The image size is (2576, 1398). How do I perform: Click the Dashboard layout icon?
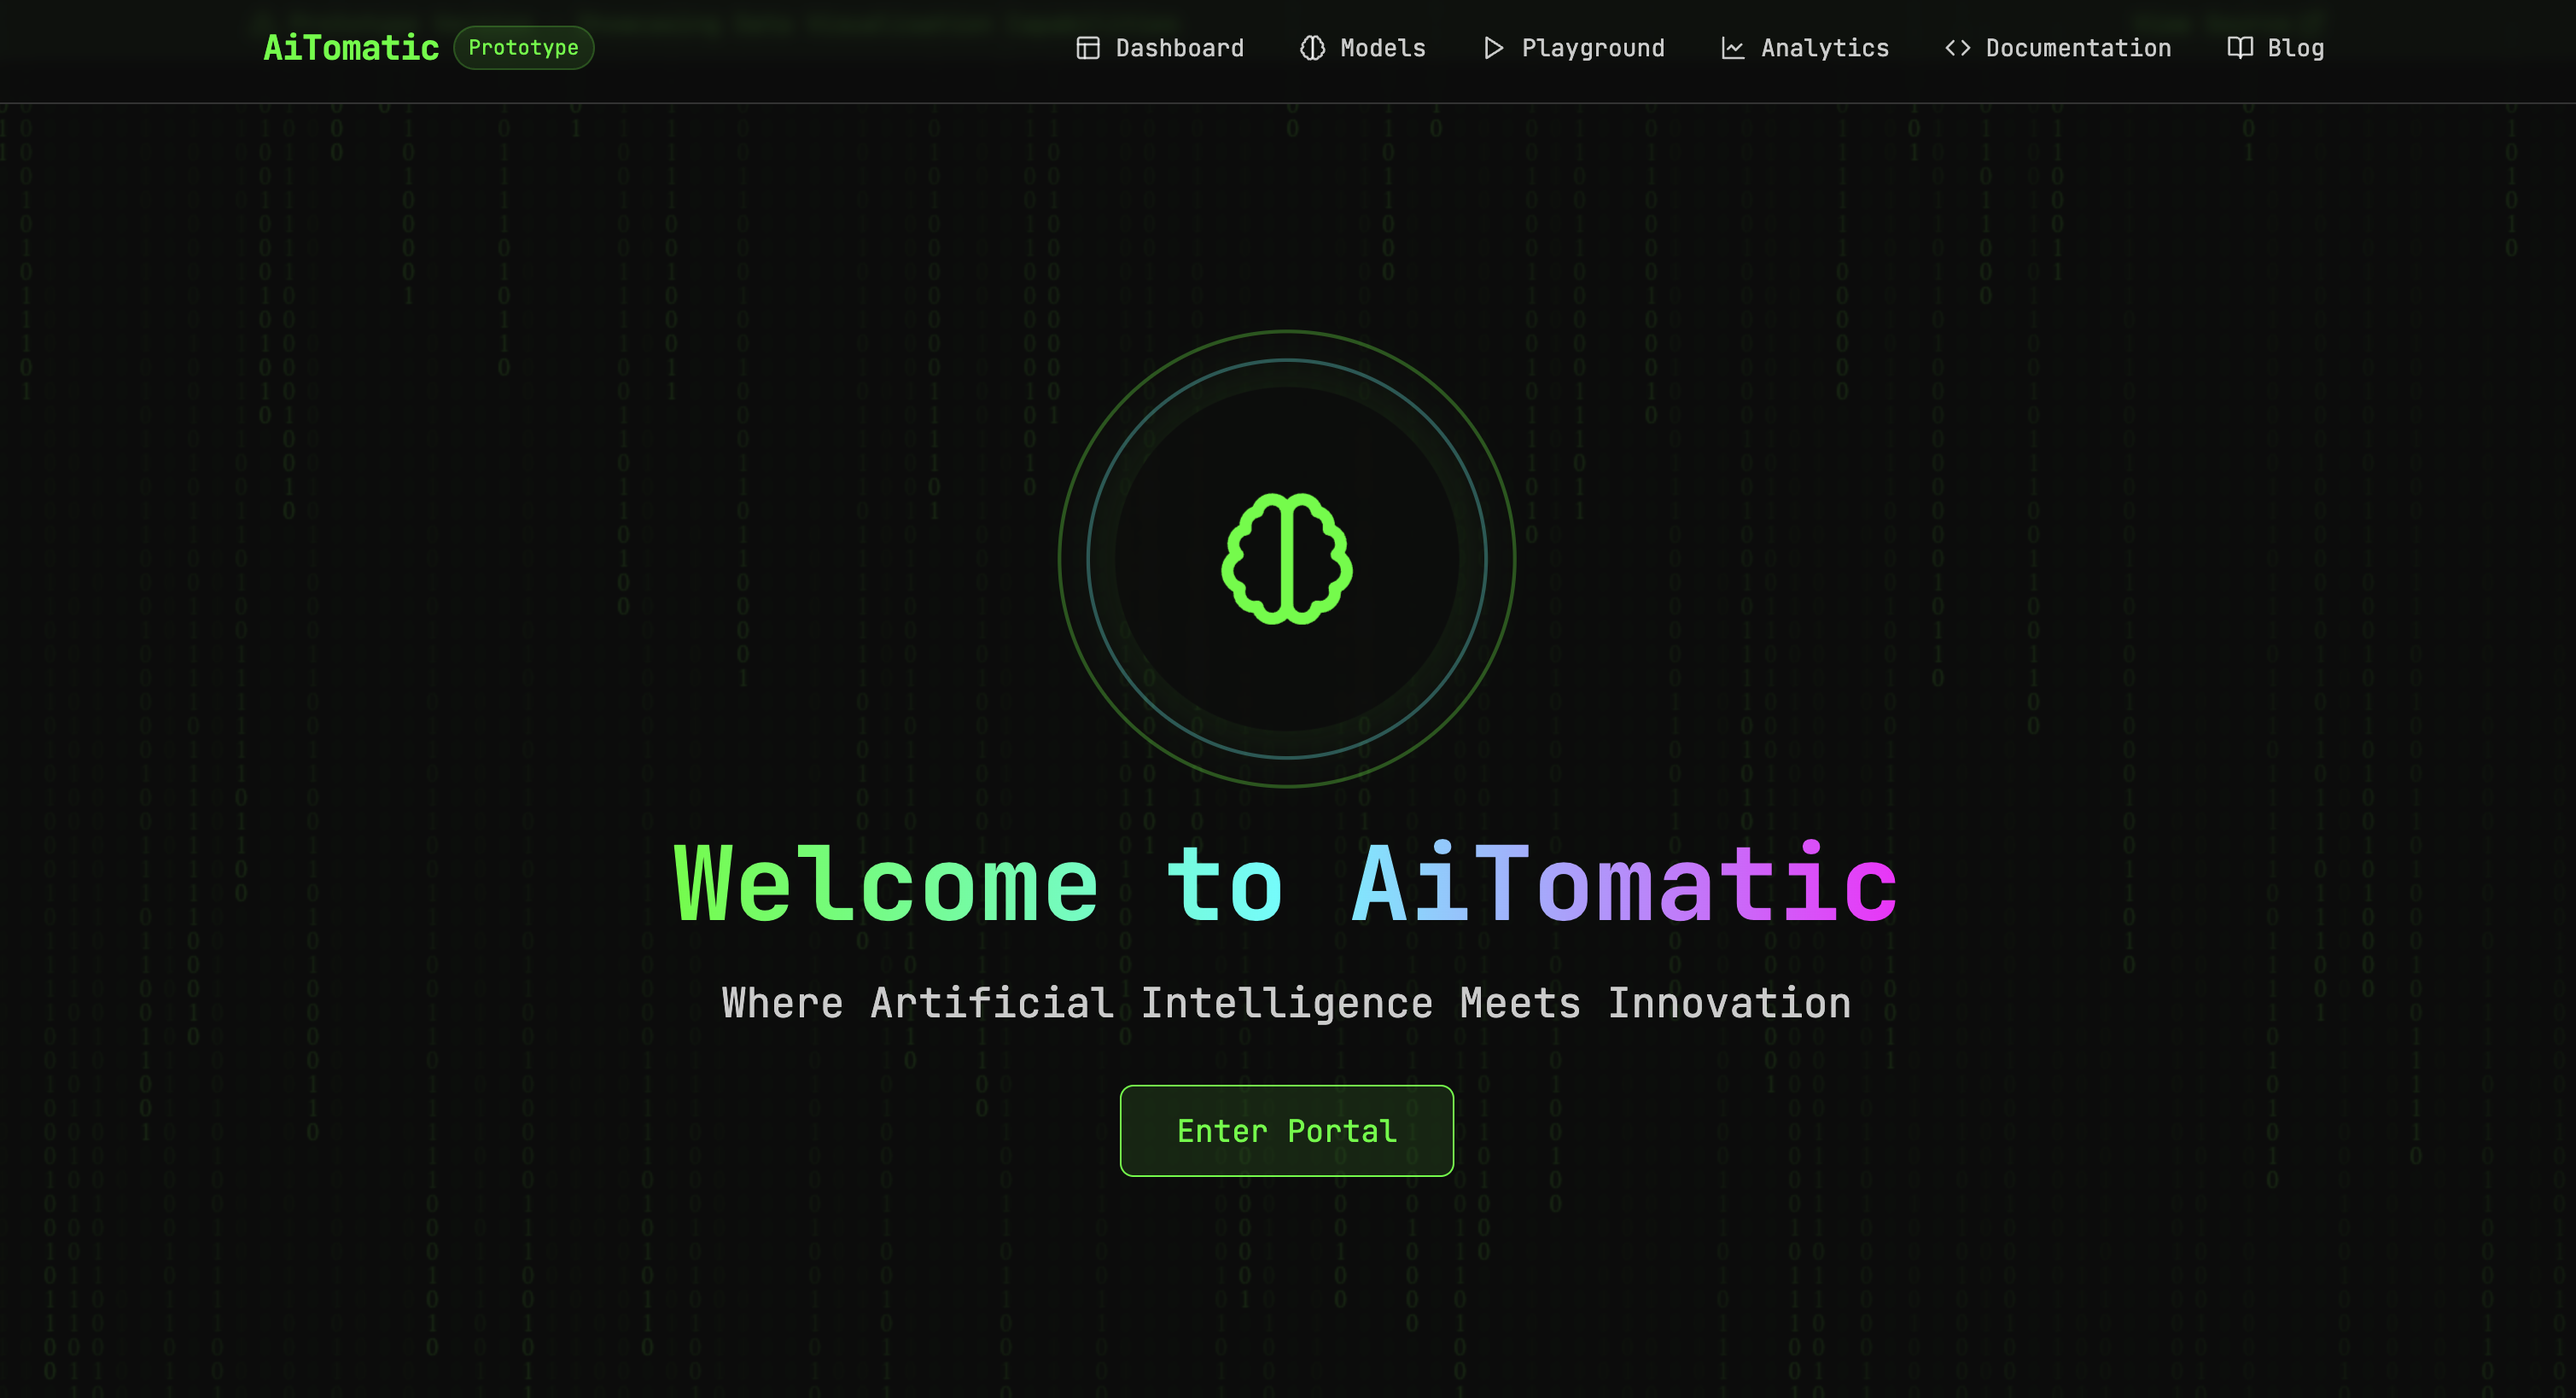[x=1087, y=48]
